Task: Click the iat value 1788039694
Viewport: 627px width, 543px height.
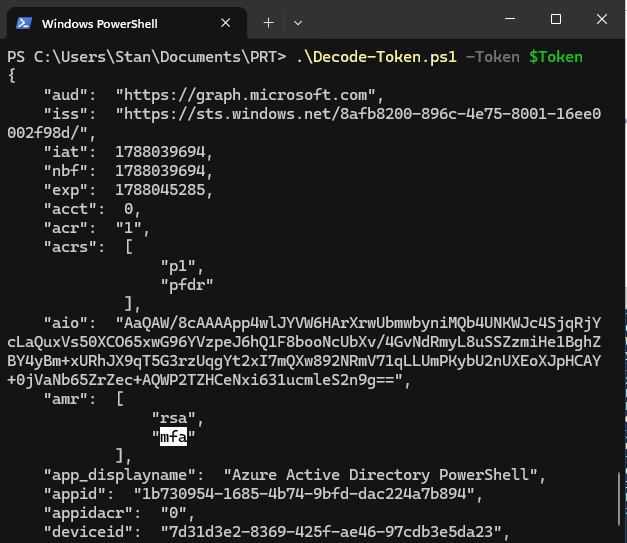Action: [160, 152]
